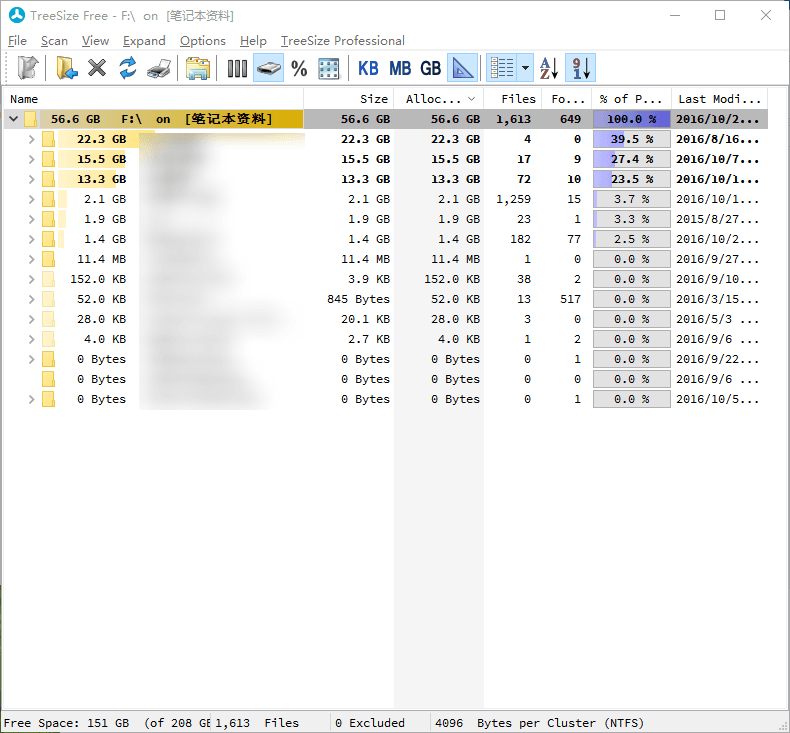Expand the 2.1 GB folder
The image size is (790, 733).
pos(31,199)
